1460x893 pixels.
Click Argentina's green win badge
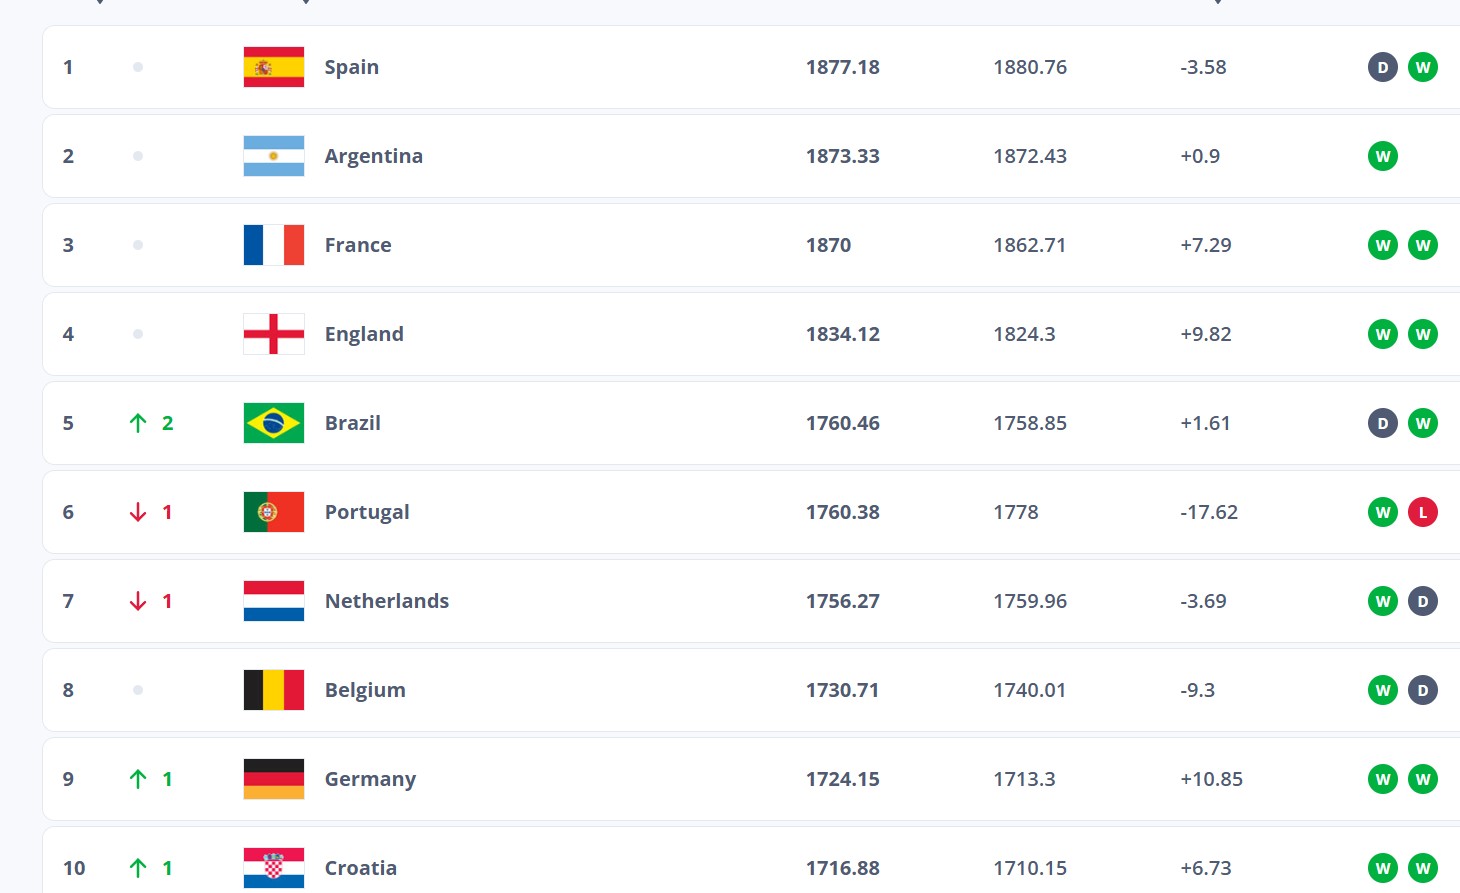tap(1382, 156)
